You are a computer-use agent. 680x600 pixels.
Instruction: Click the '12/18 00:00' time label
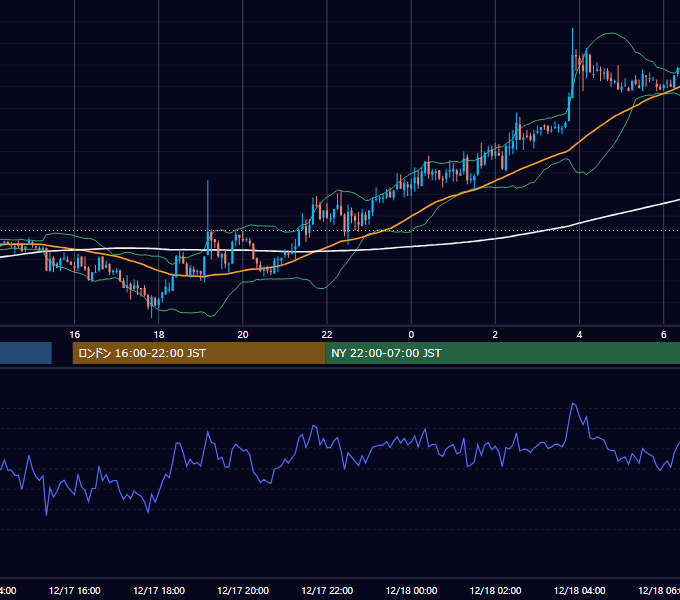(x=411, y=590)
